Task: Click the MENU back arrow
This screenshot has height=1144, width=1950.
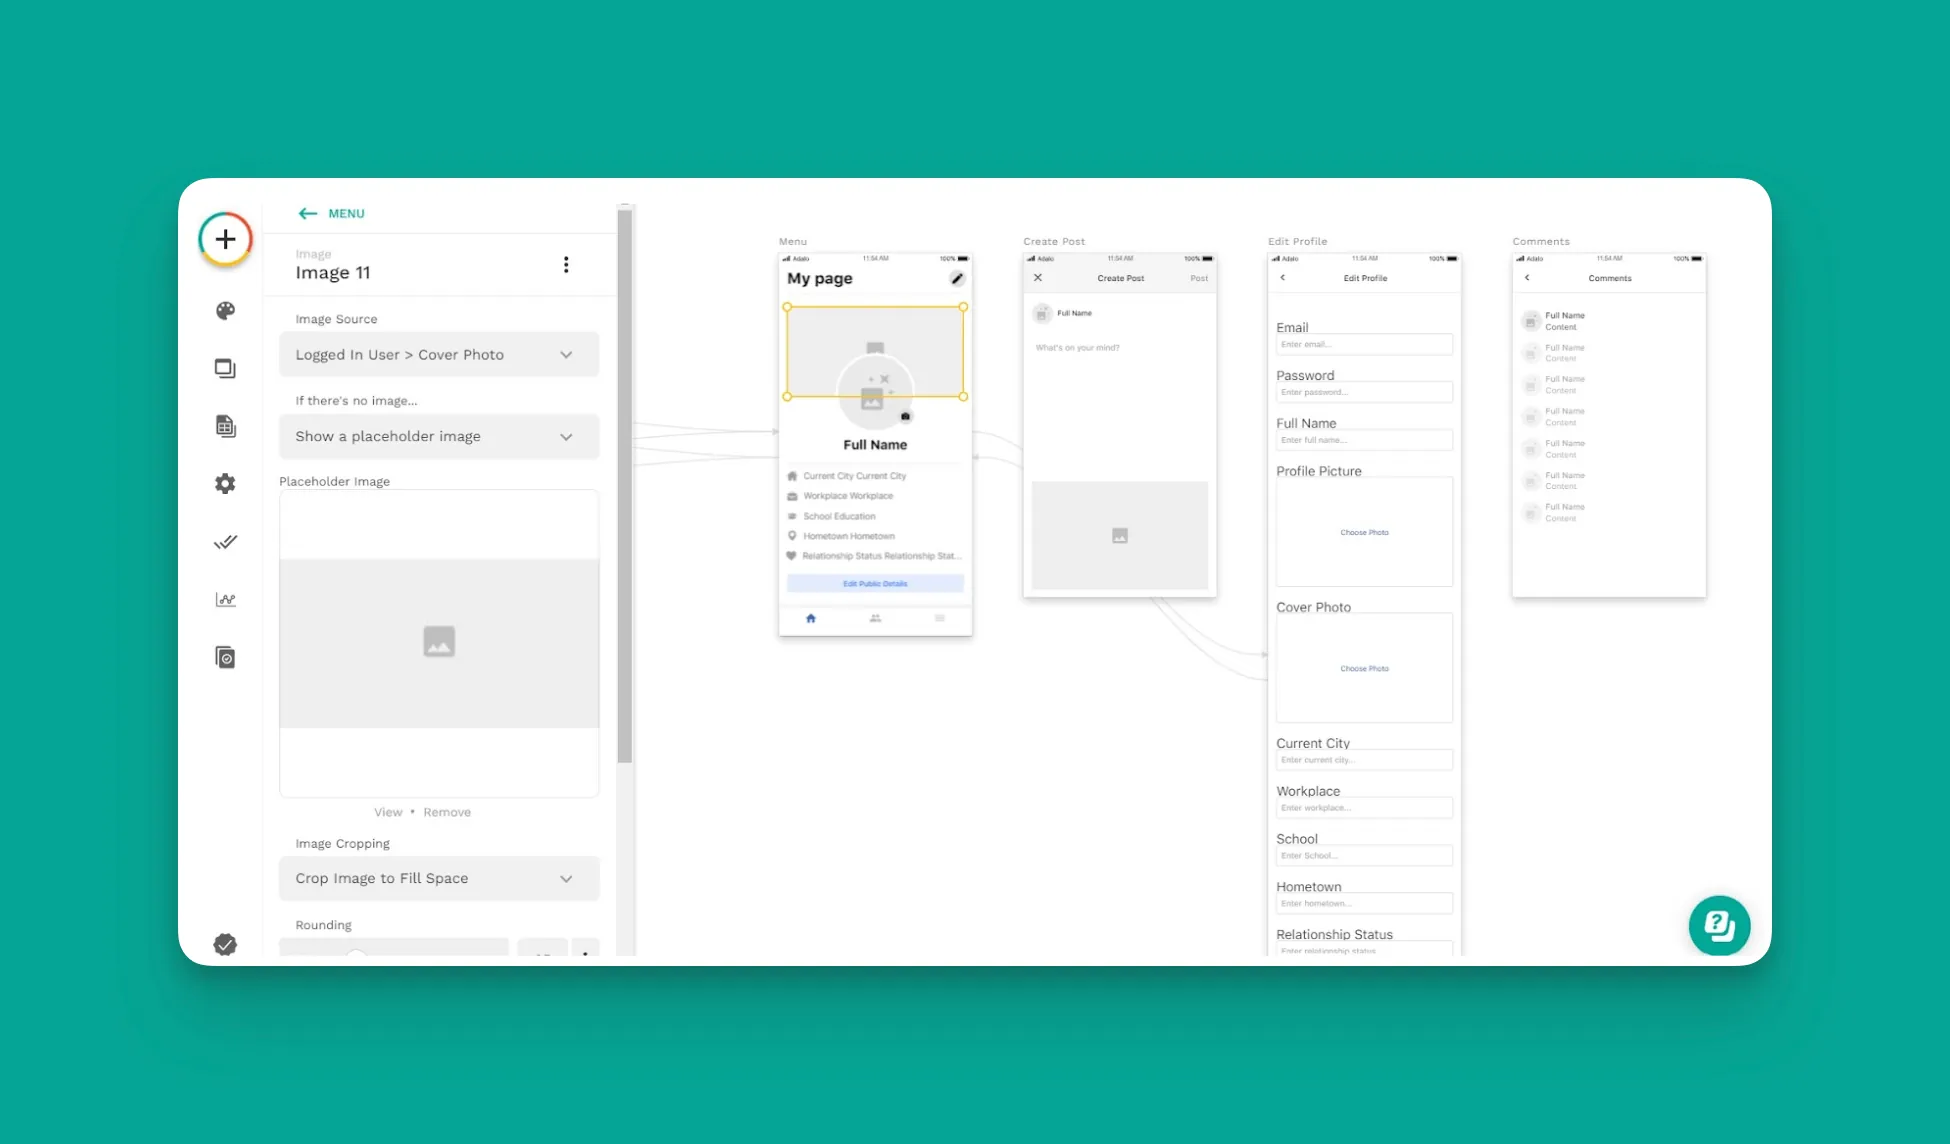Action: coord(308,213)
